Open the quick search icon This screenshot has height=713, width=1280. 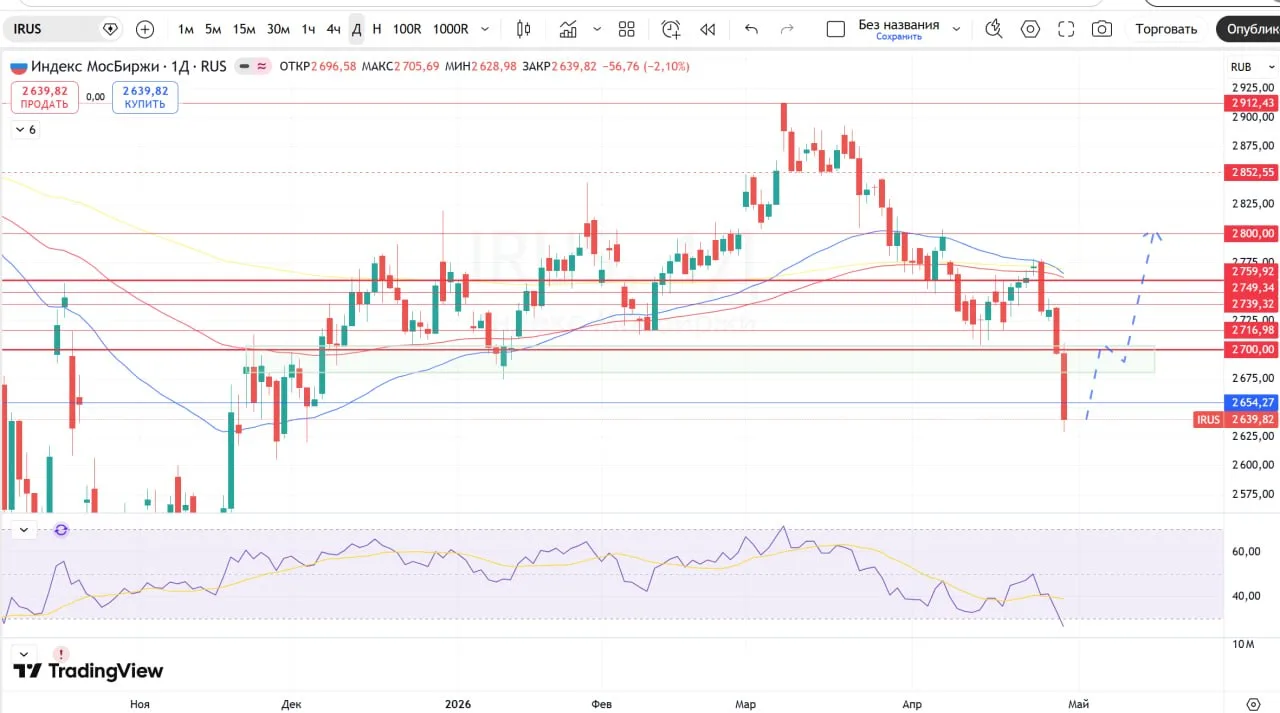tap(993, 29)
